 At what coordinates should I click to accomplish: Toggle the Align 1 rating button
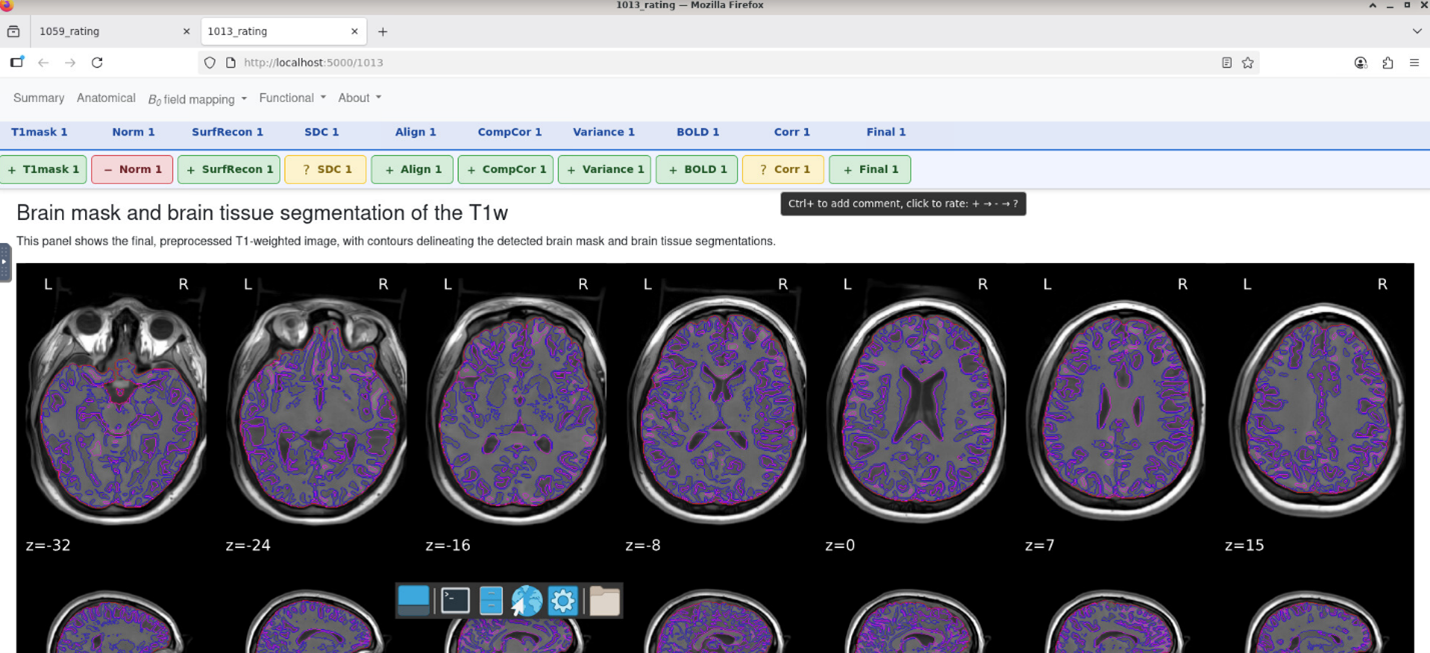(412, 169)
